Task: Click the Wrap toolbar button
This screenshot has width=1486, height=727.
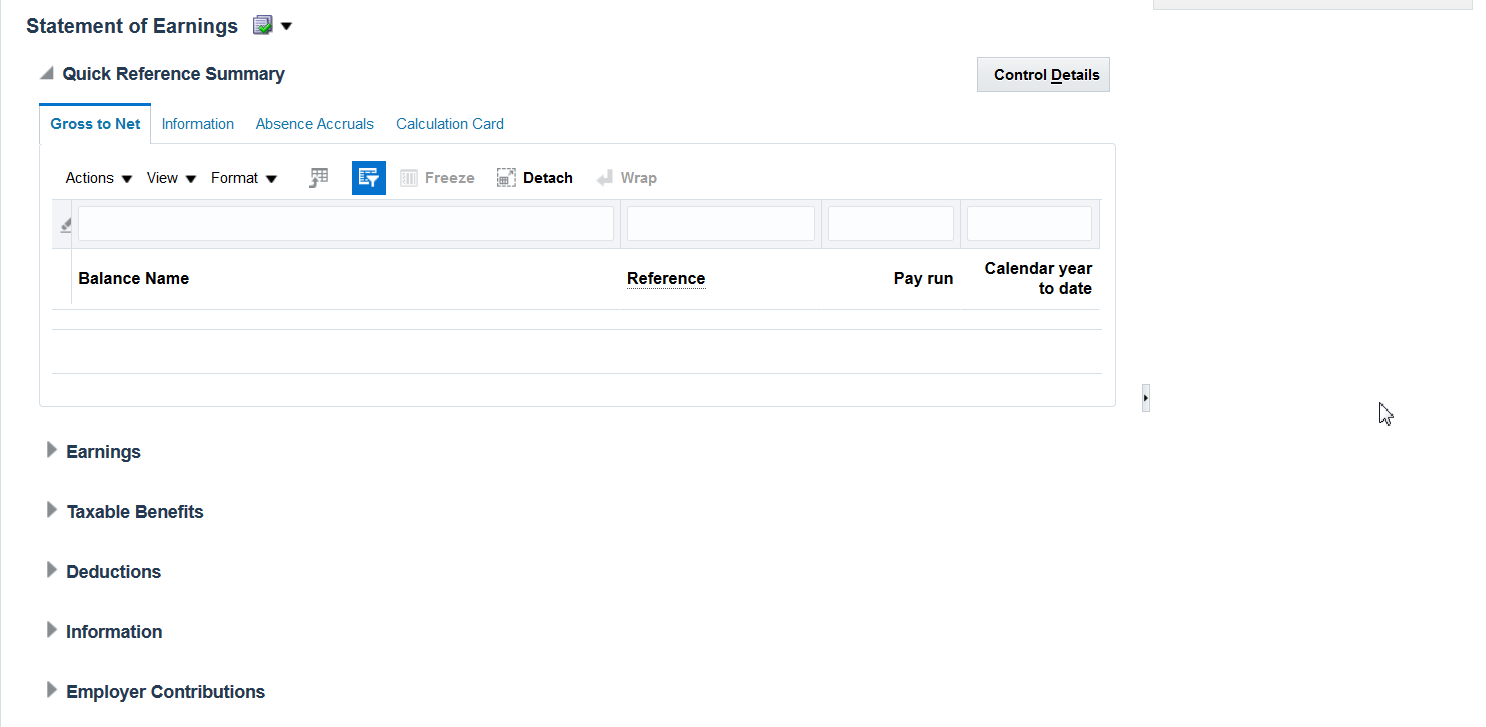Action: [x=627, y=178]
